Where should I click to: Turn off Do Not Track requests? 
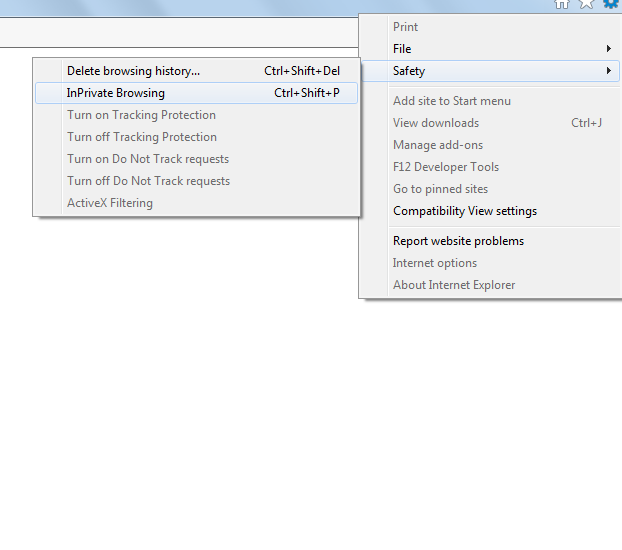click(148, 181)
